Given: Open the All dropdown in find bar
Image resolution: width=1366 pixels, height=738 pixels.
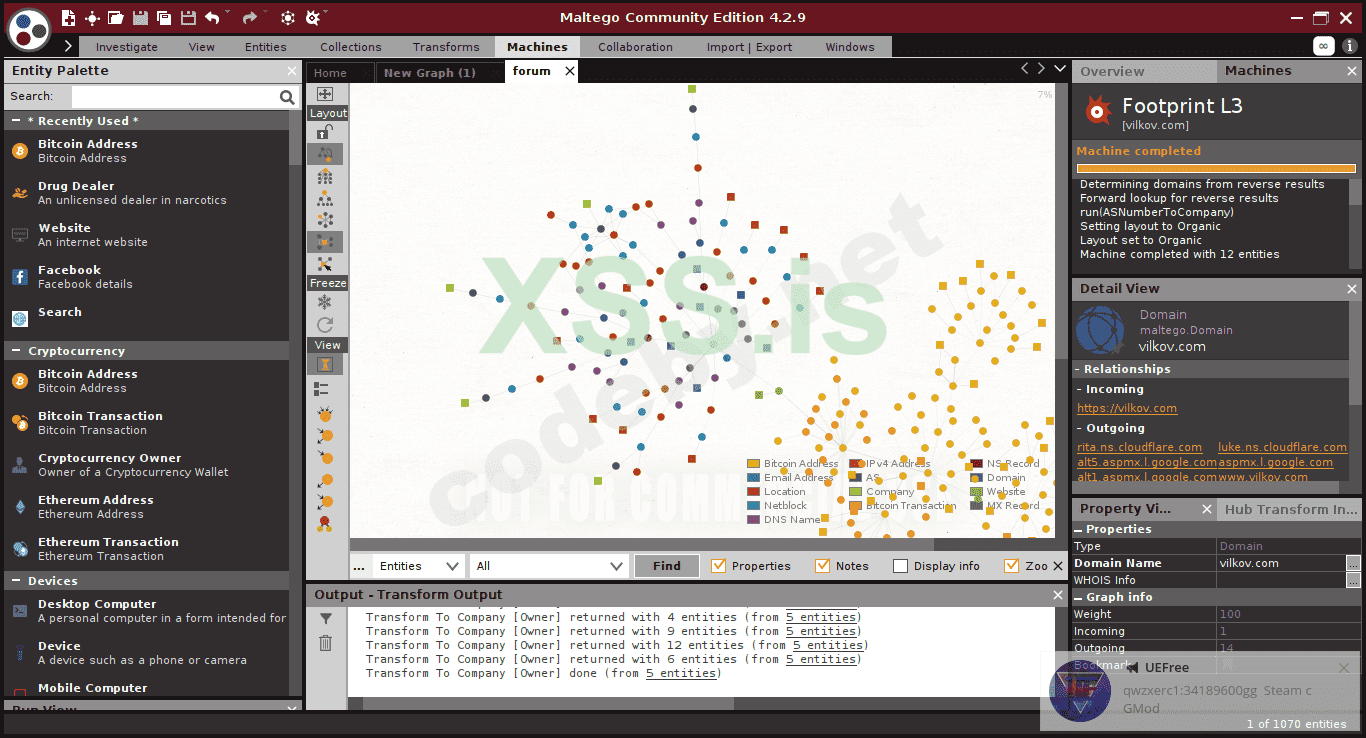Looking at the screenshot, I should 549,566.
